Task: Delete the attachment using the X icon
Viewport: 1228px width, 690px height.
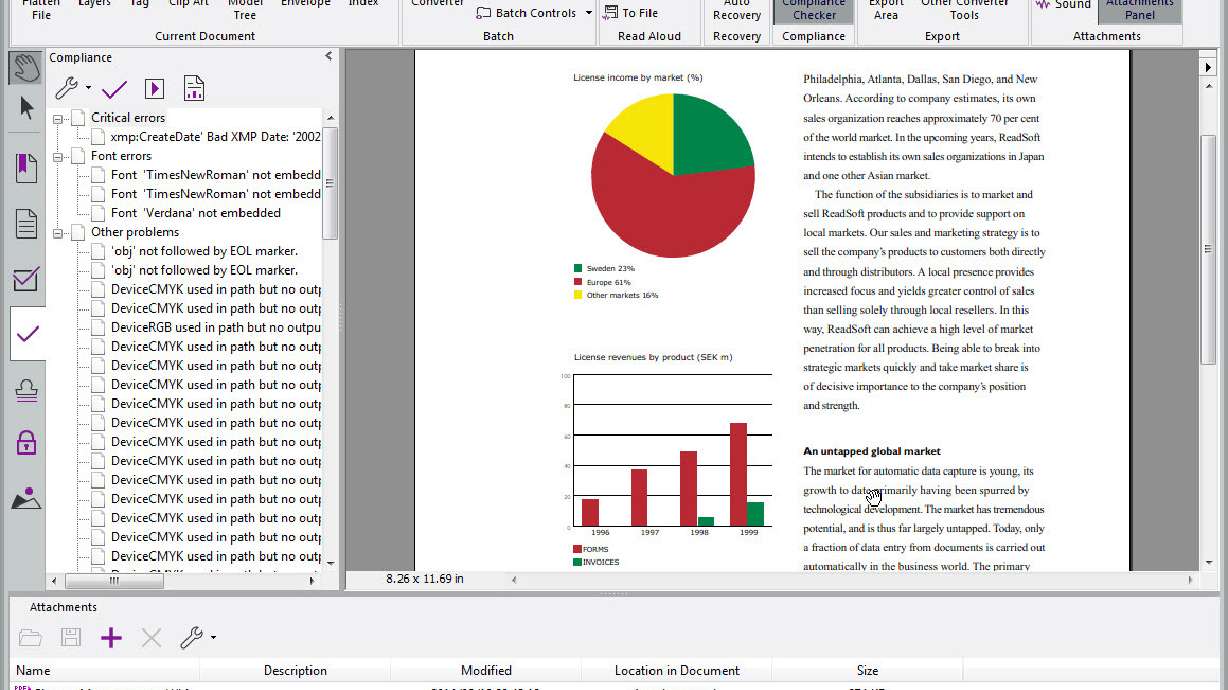Action: [148, 637]
